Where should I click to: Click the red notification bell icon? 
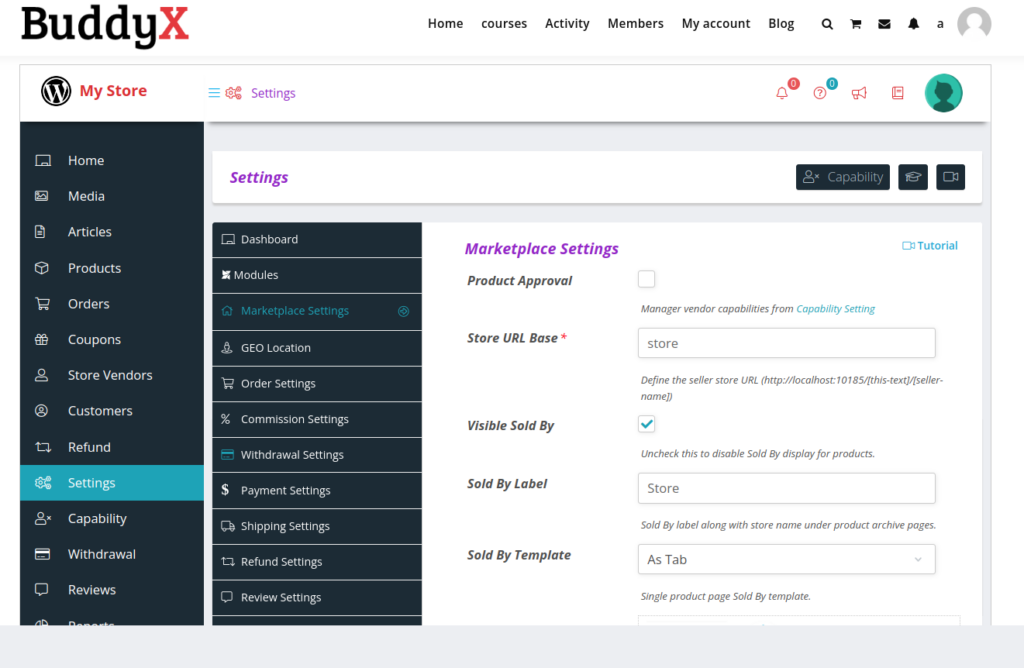(782, 93)
